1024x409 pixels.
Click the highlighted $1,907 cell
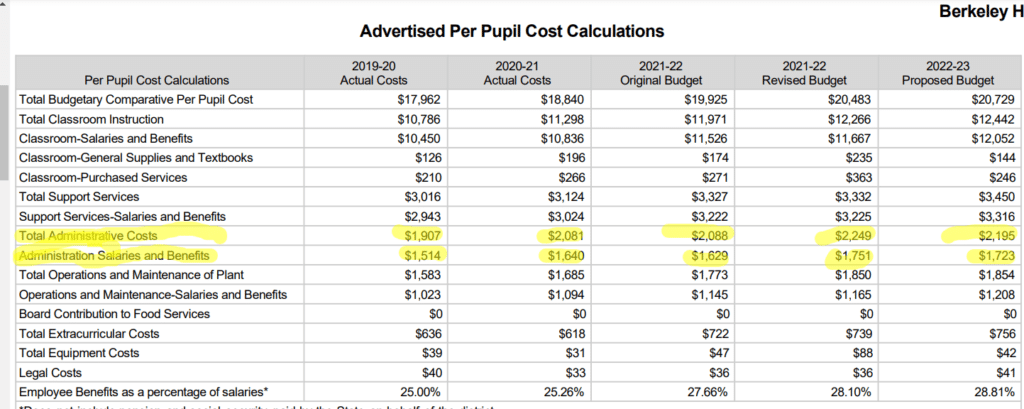(x=421, y=236)
